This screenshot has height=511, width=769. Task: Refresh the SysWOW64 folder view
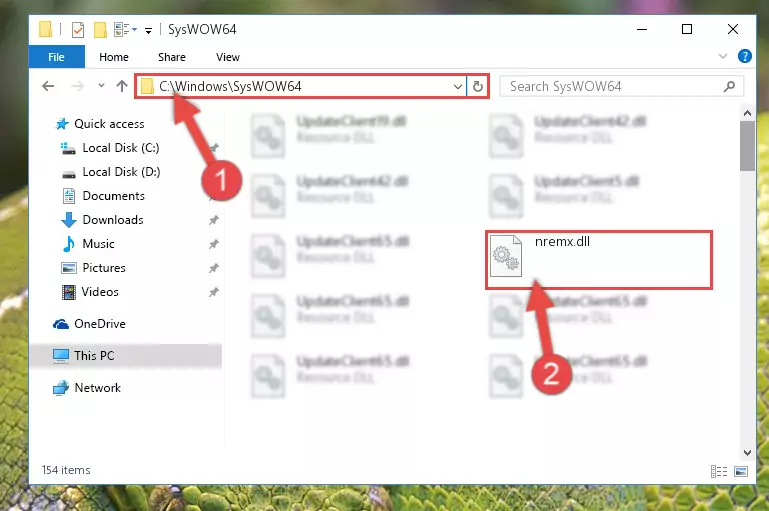coord(478,87)
